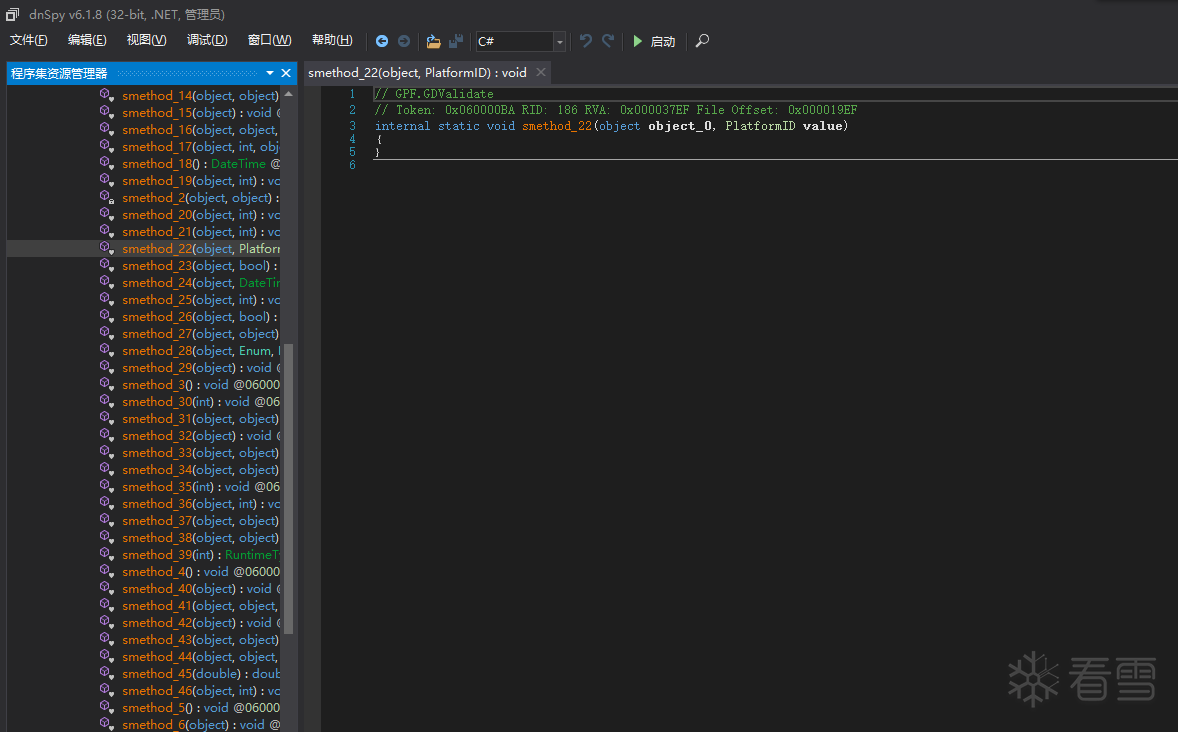Open the C# language dropdown

pos(559,41)
